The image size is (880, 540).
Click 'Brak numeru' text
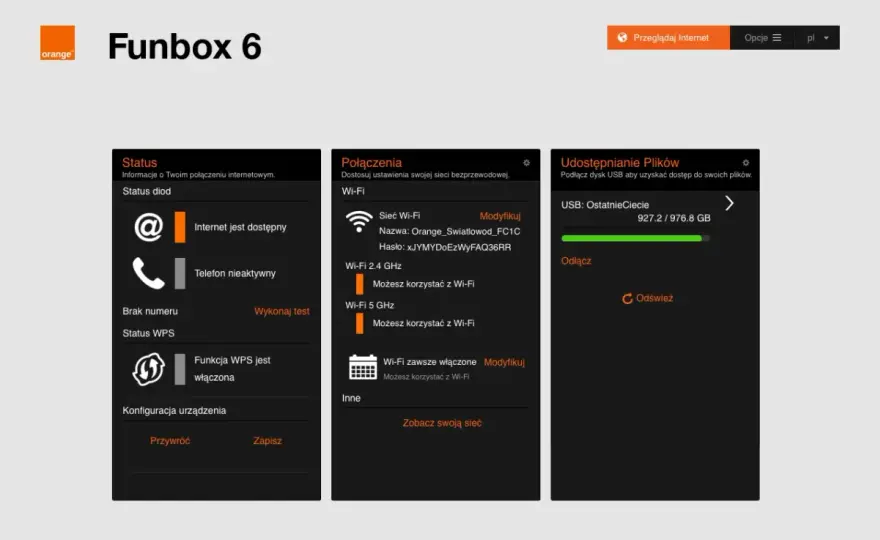point(150,311)
